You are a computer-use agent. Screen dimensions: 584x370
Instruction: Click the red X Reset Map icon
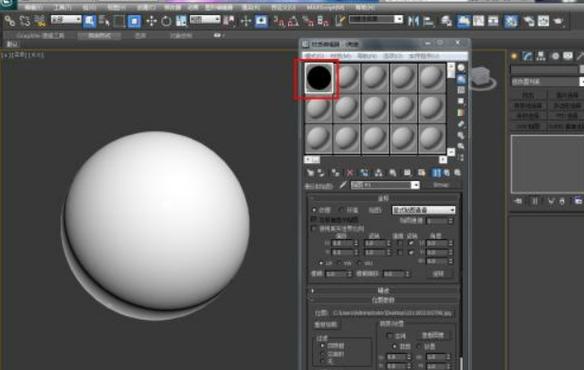pyautogui.click(x=349, y=173)
